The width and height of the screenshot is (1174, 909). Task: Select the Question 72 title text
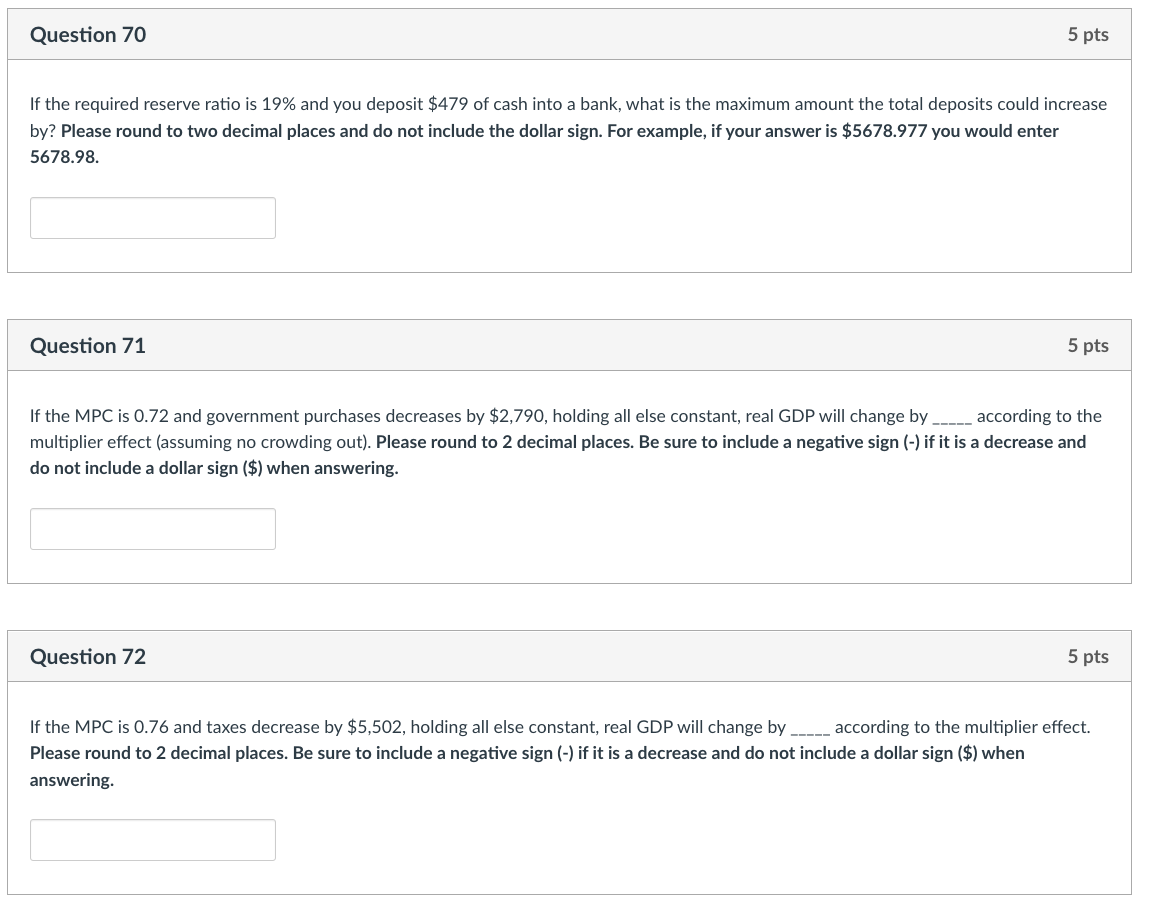pos(88,656)
